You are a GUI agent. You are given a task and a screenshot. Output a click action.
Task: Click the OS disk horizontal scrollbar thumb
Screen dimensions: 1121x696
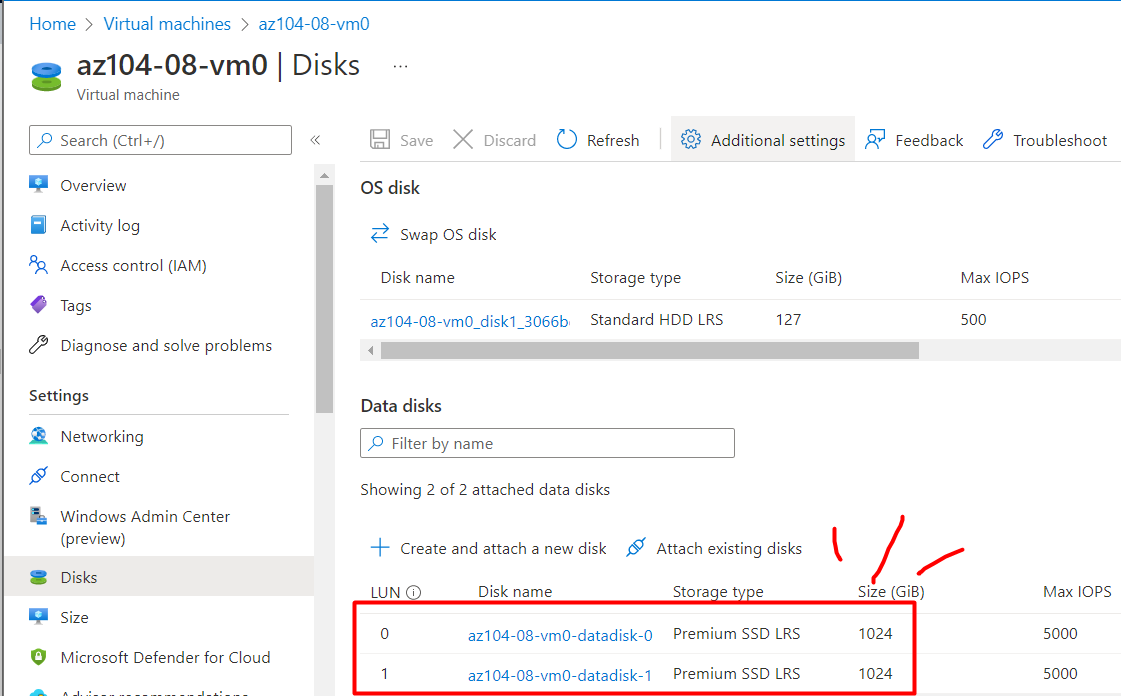click(650, 350)
